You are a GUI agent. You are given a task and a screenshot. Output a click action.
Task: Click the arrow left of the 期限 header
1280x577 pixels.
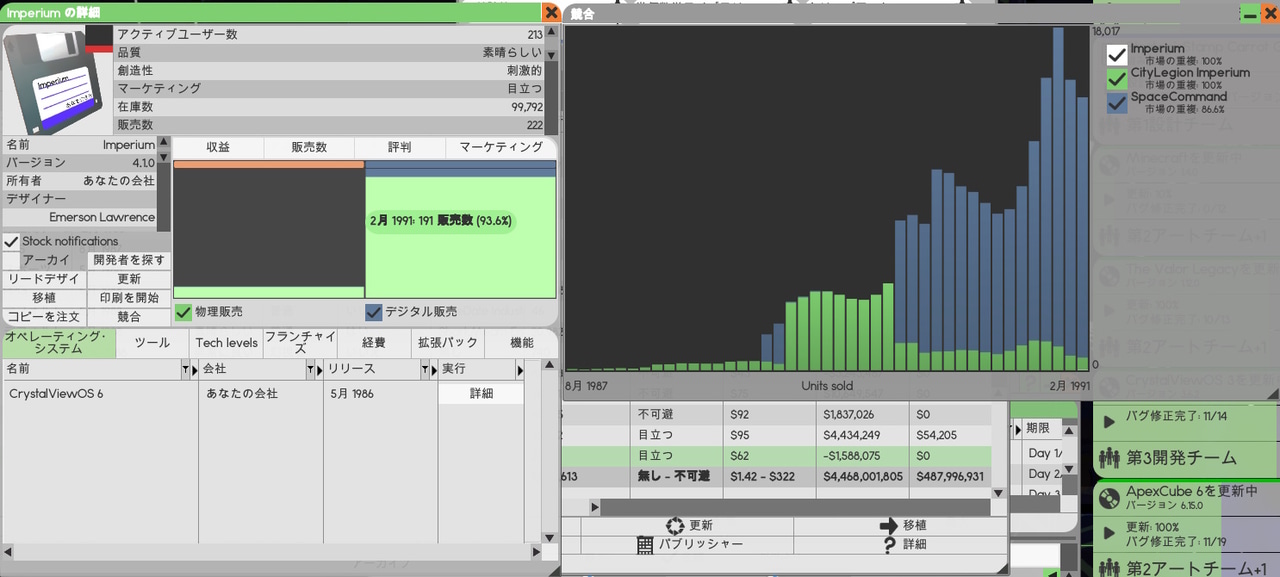click(x=1018, y=428)
